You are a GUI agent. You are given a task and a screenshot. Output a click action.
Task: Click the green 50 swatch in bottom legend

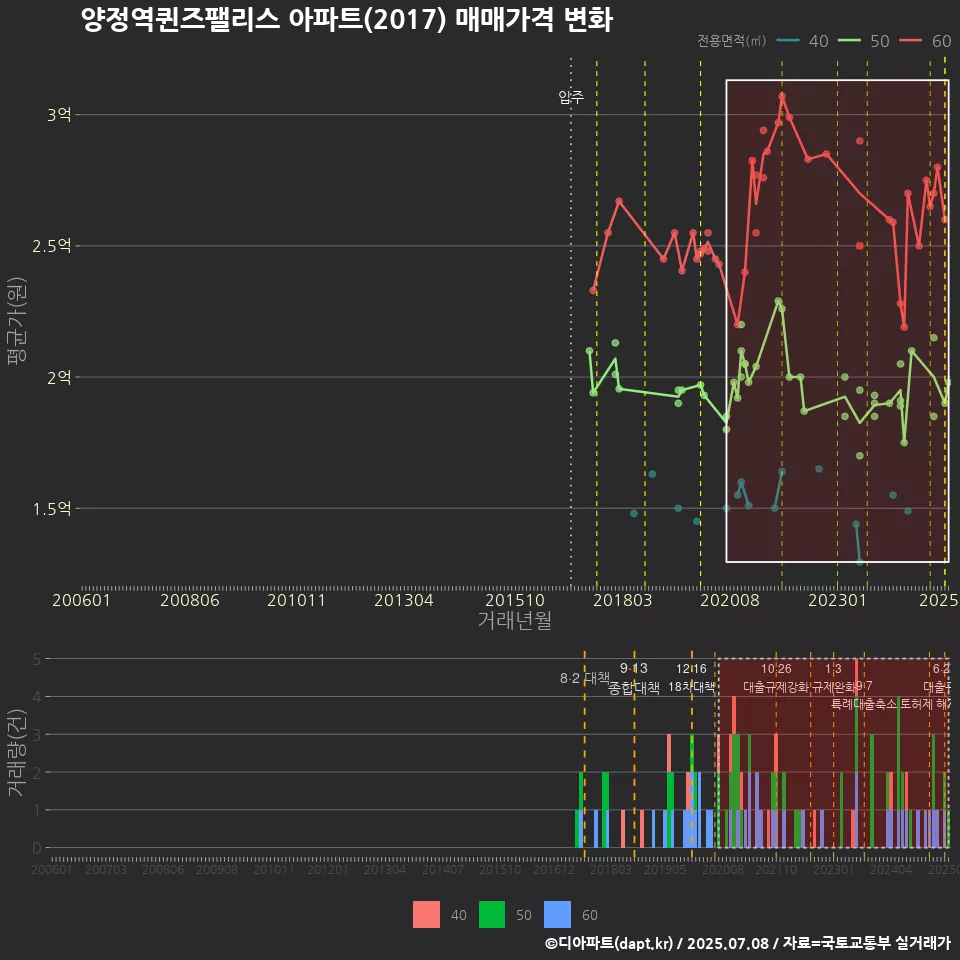tap(492, 915)
